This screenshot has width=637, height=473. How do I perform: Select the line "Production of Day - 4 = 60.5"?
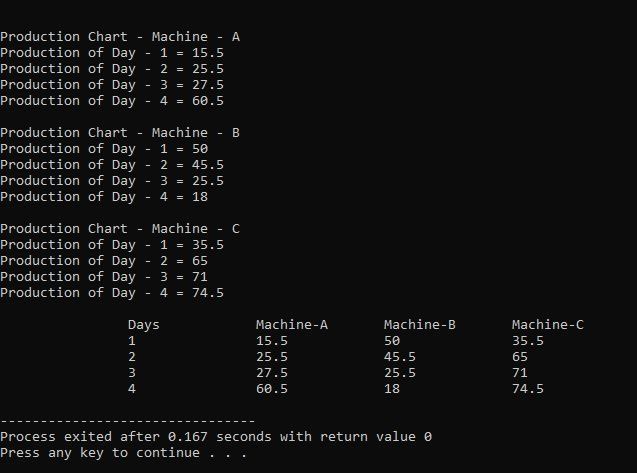coord(112,101)
